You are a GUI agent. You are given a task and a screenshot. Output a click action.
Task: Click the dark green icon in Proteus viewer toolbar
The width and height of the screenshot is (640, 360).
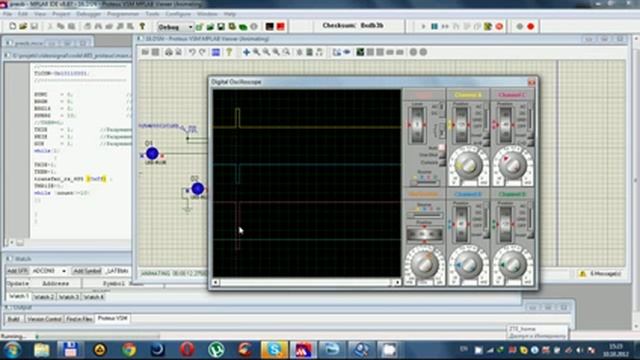(360, 52)
